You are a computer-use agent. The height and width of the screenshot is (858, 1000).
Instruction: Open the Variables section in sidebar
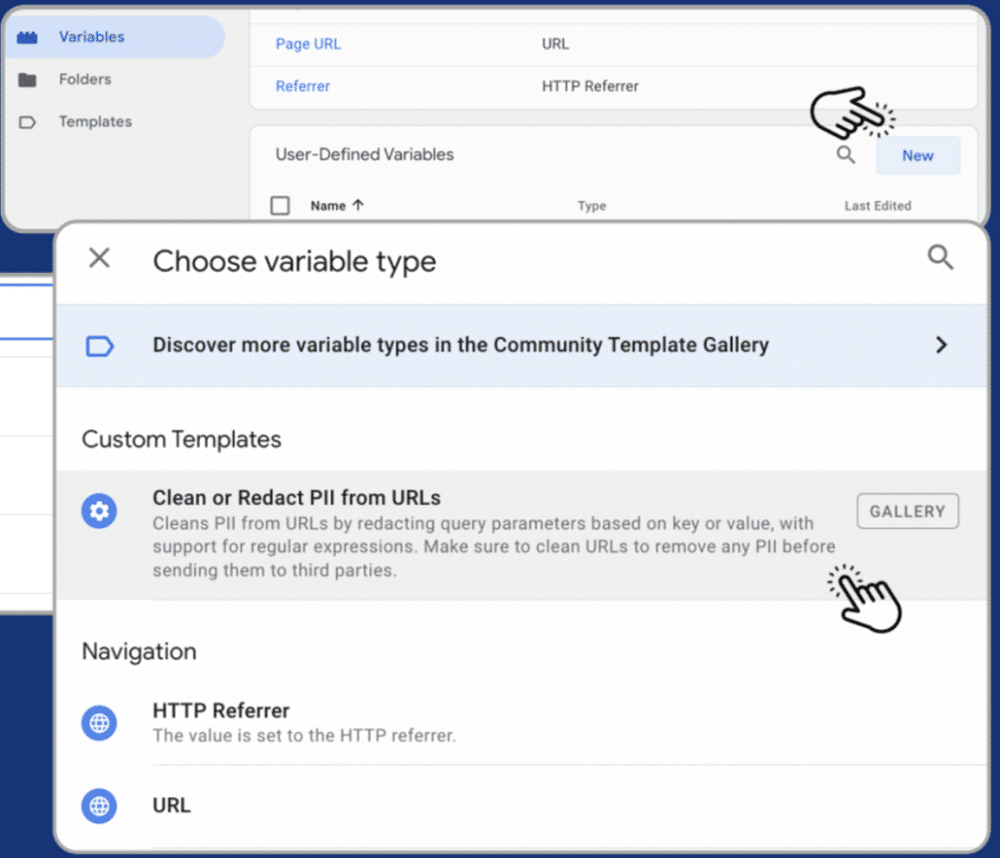pyautogui.click(x=115, y=37)
